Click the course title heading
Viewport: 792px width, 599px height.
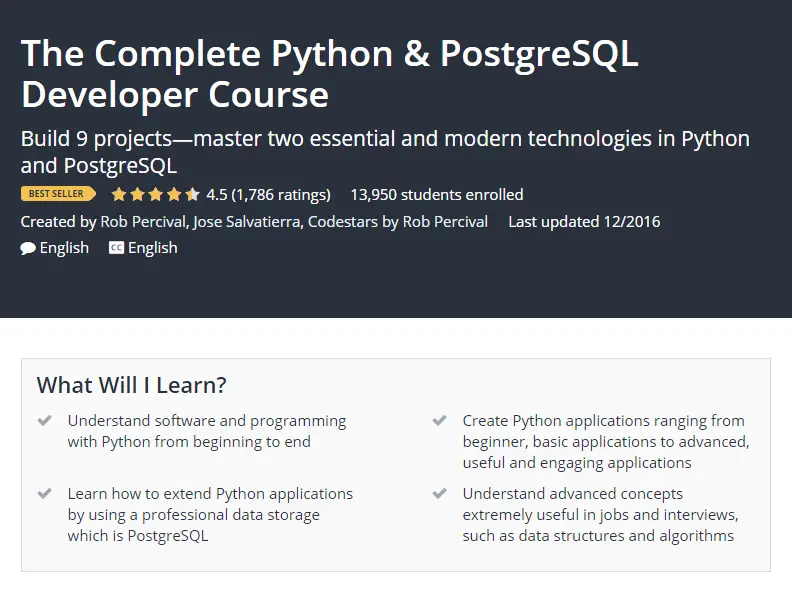[329, 74]
